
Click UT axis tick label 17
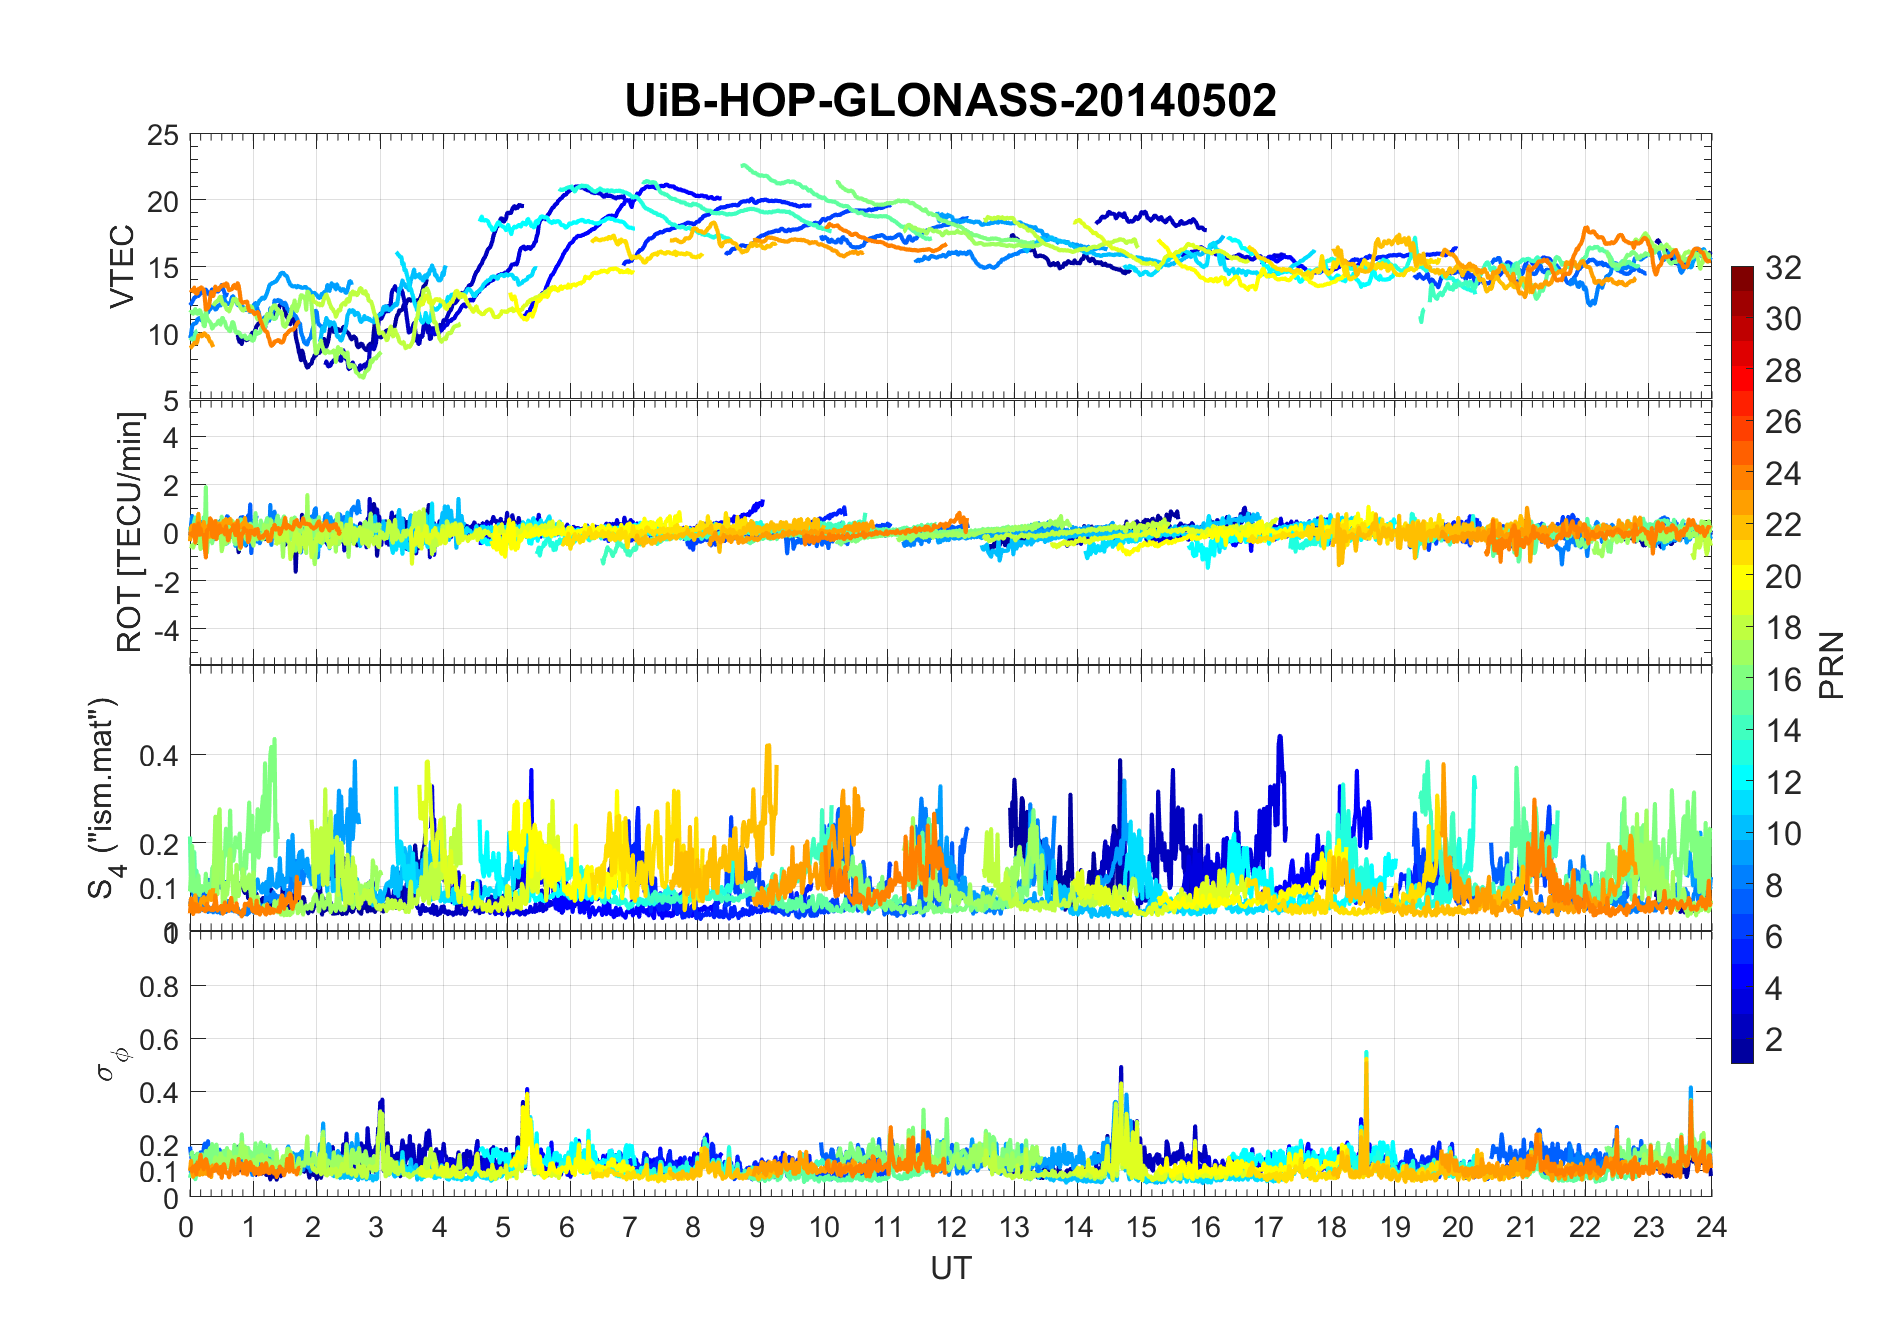pos(1267,1227)
